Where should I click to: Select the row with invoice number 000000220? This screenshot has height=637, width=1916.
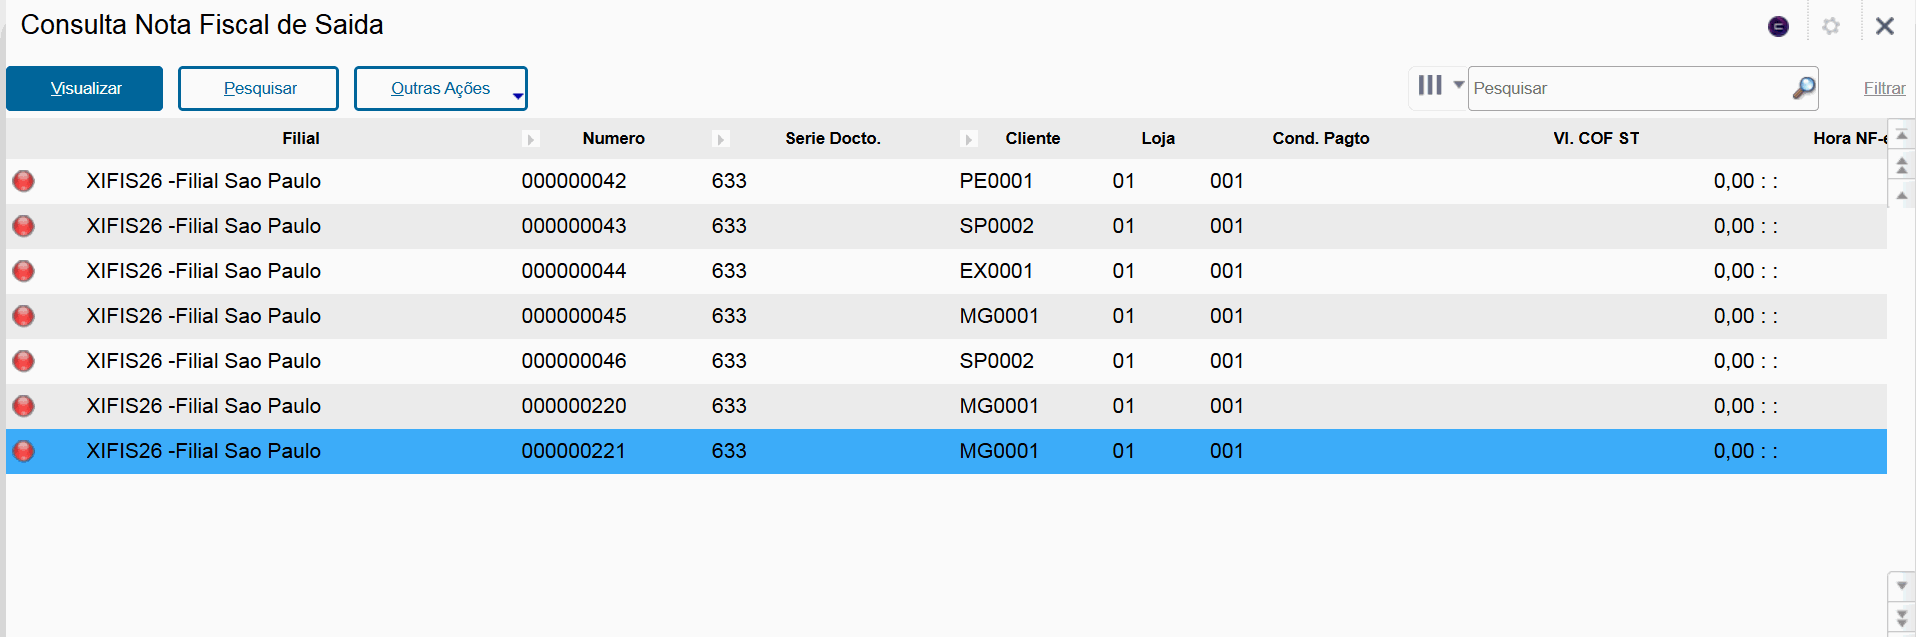coord(573,406)
